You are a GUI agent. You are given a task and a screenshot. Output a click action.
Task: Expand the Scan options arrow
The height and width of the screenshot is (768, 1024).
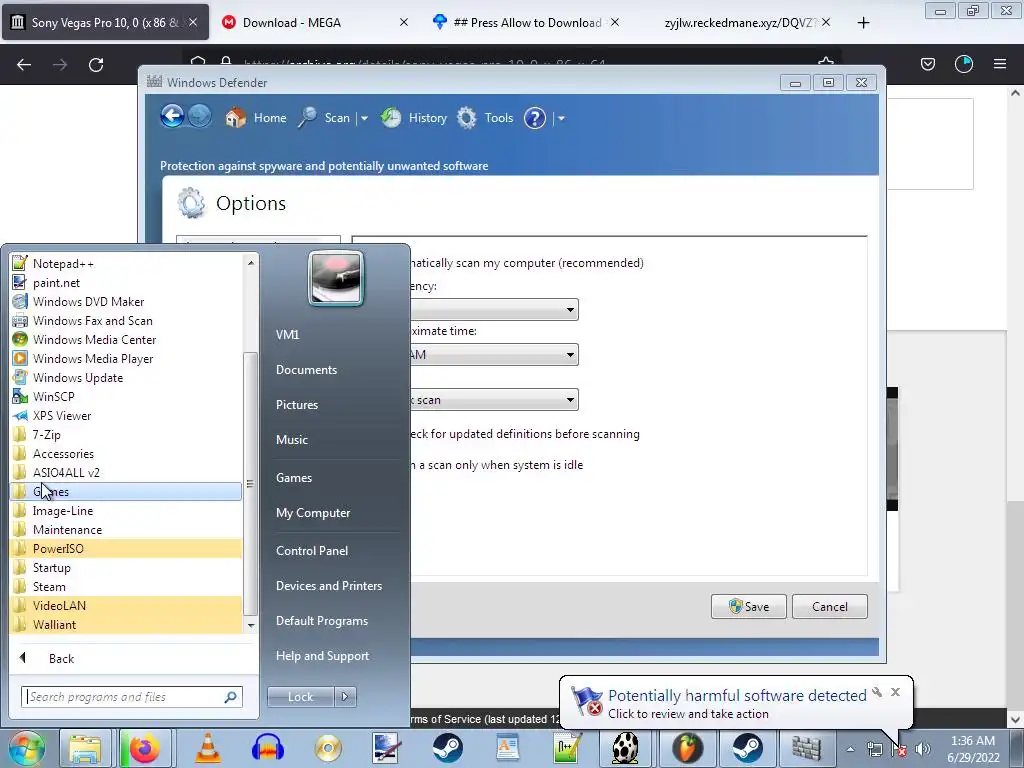click(x=364, y=119)
